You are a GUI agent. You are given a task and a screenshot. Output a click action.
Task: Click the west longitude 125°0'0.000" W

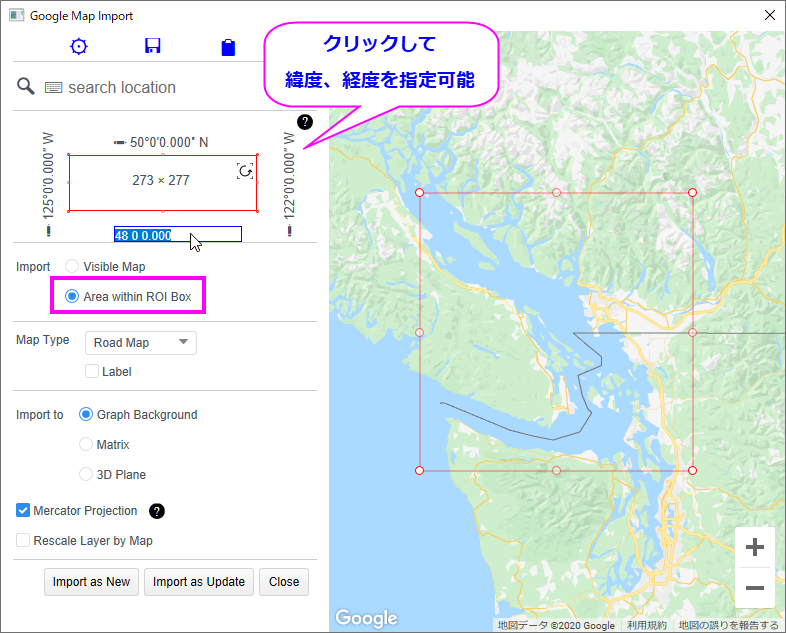pos(48,175)
